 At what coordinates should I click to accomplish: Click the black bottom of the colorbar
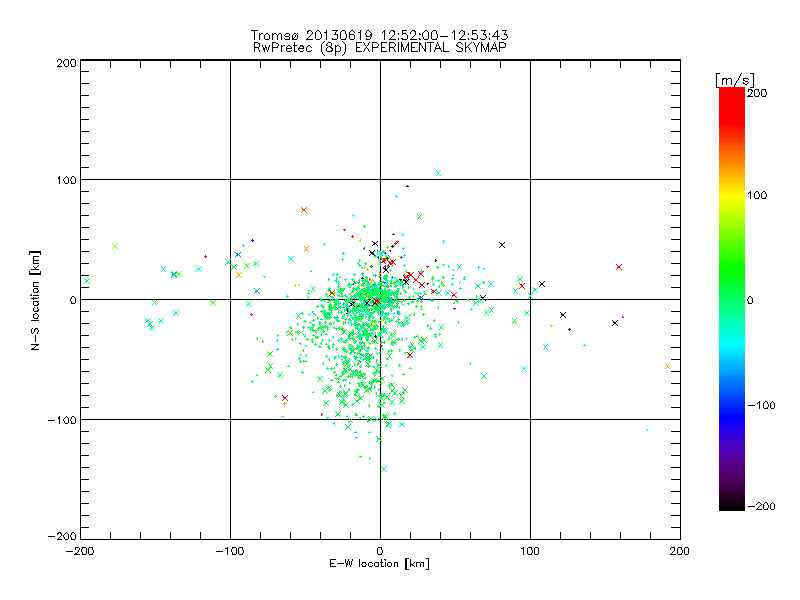tap(731, 503)
